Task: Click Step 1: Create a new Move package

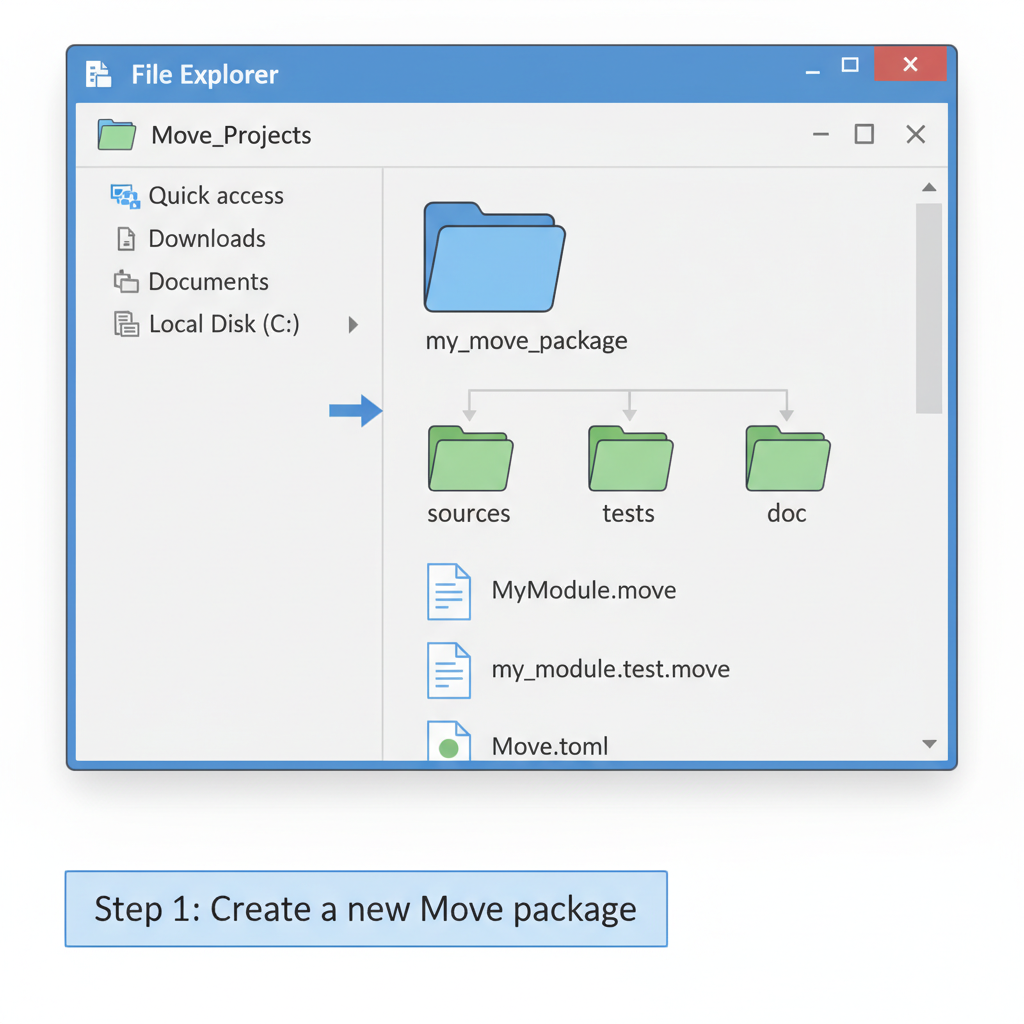Action: (x=365, y=909)
